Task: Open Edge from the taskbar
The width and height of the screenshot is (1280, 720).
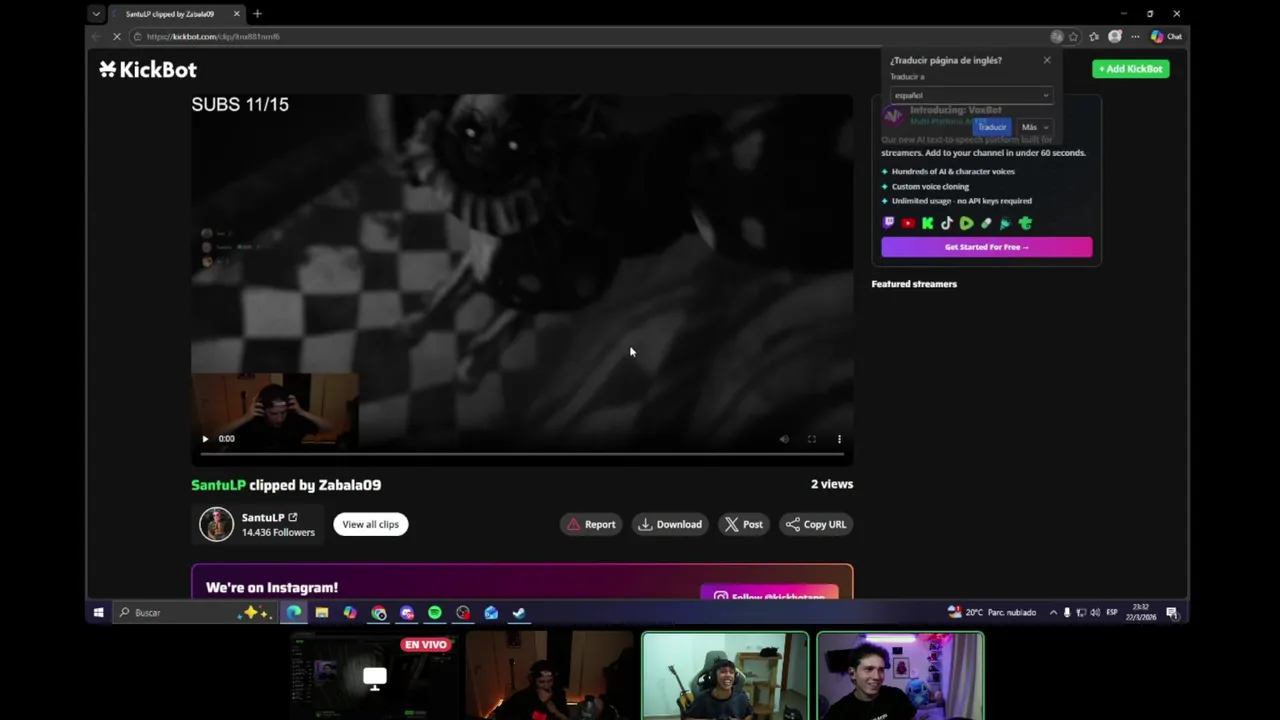Action: coord(294,613)
